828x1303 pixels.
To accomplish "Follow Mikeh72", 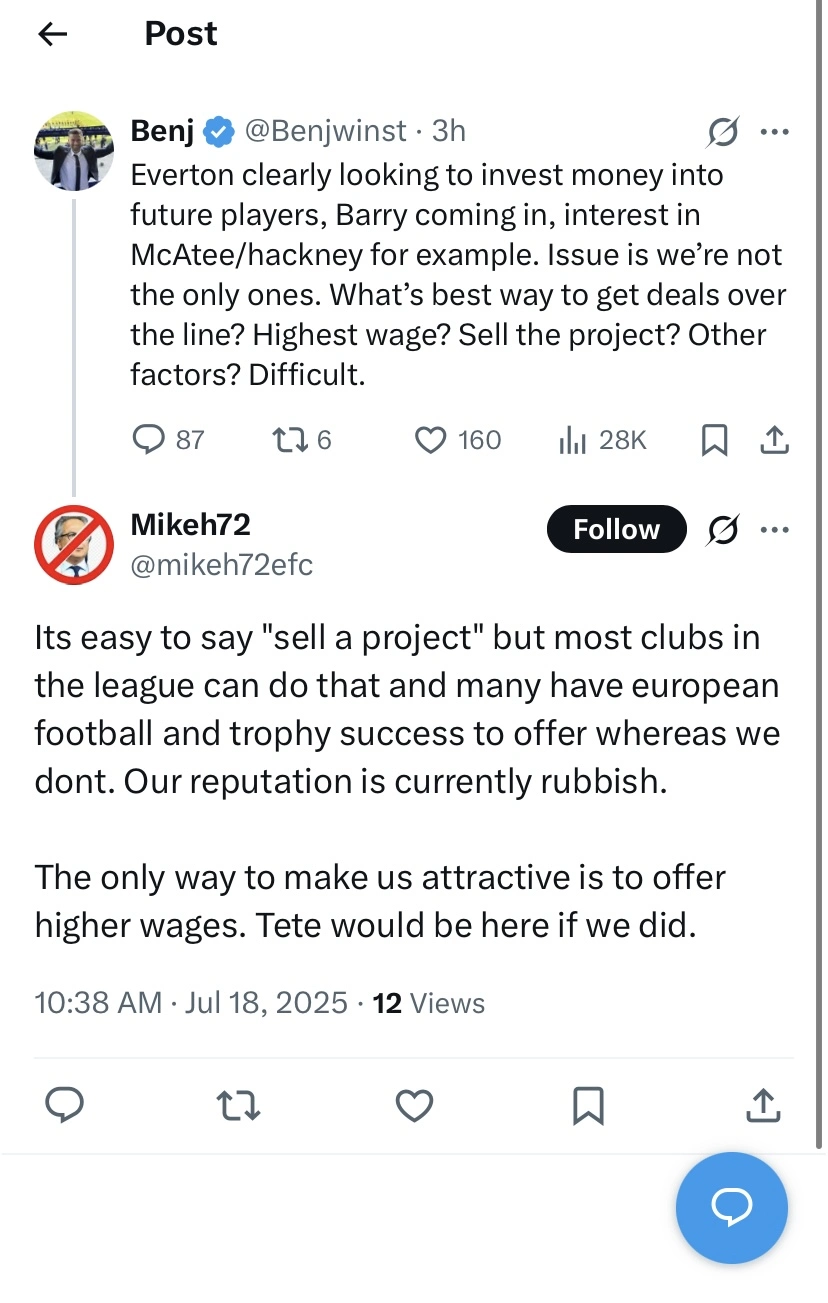I will pyautogui.click(x=616, y=529).
